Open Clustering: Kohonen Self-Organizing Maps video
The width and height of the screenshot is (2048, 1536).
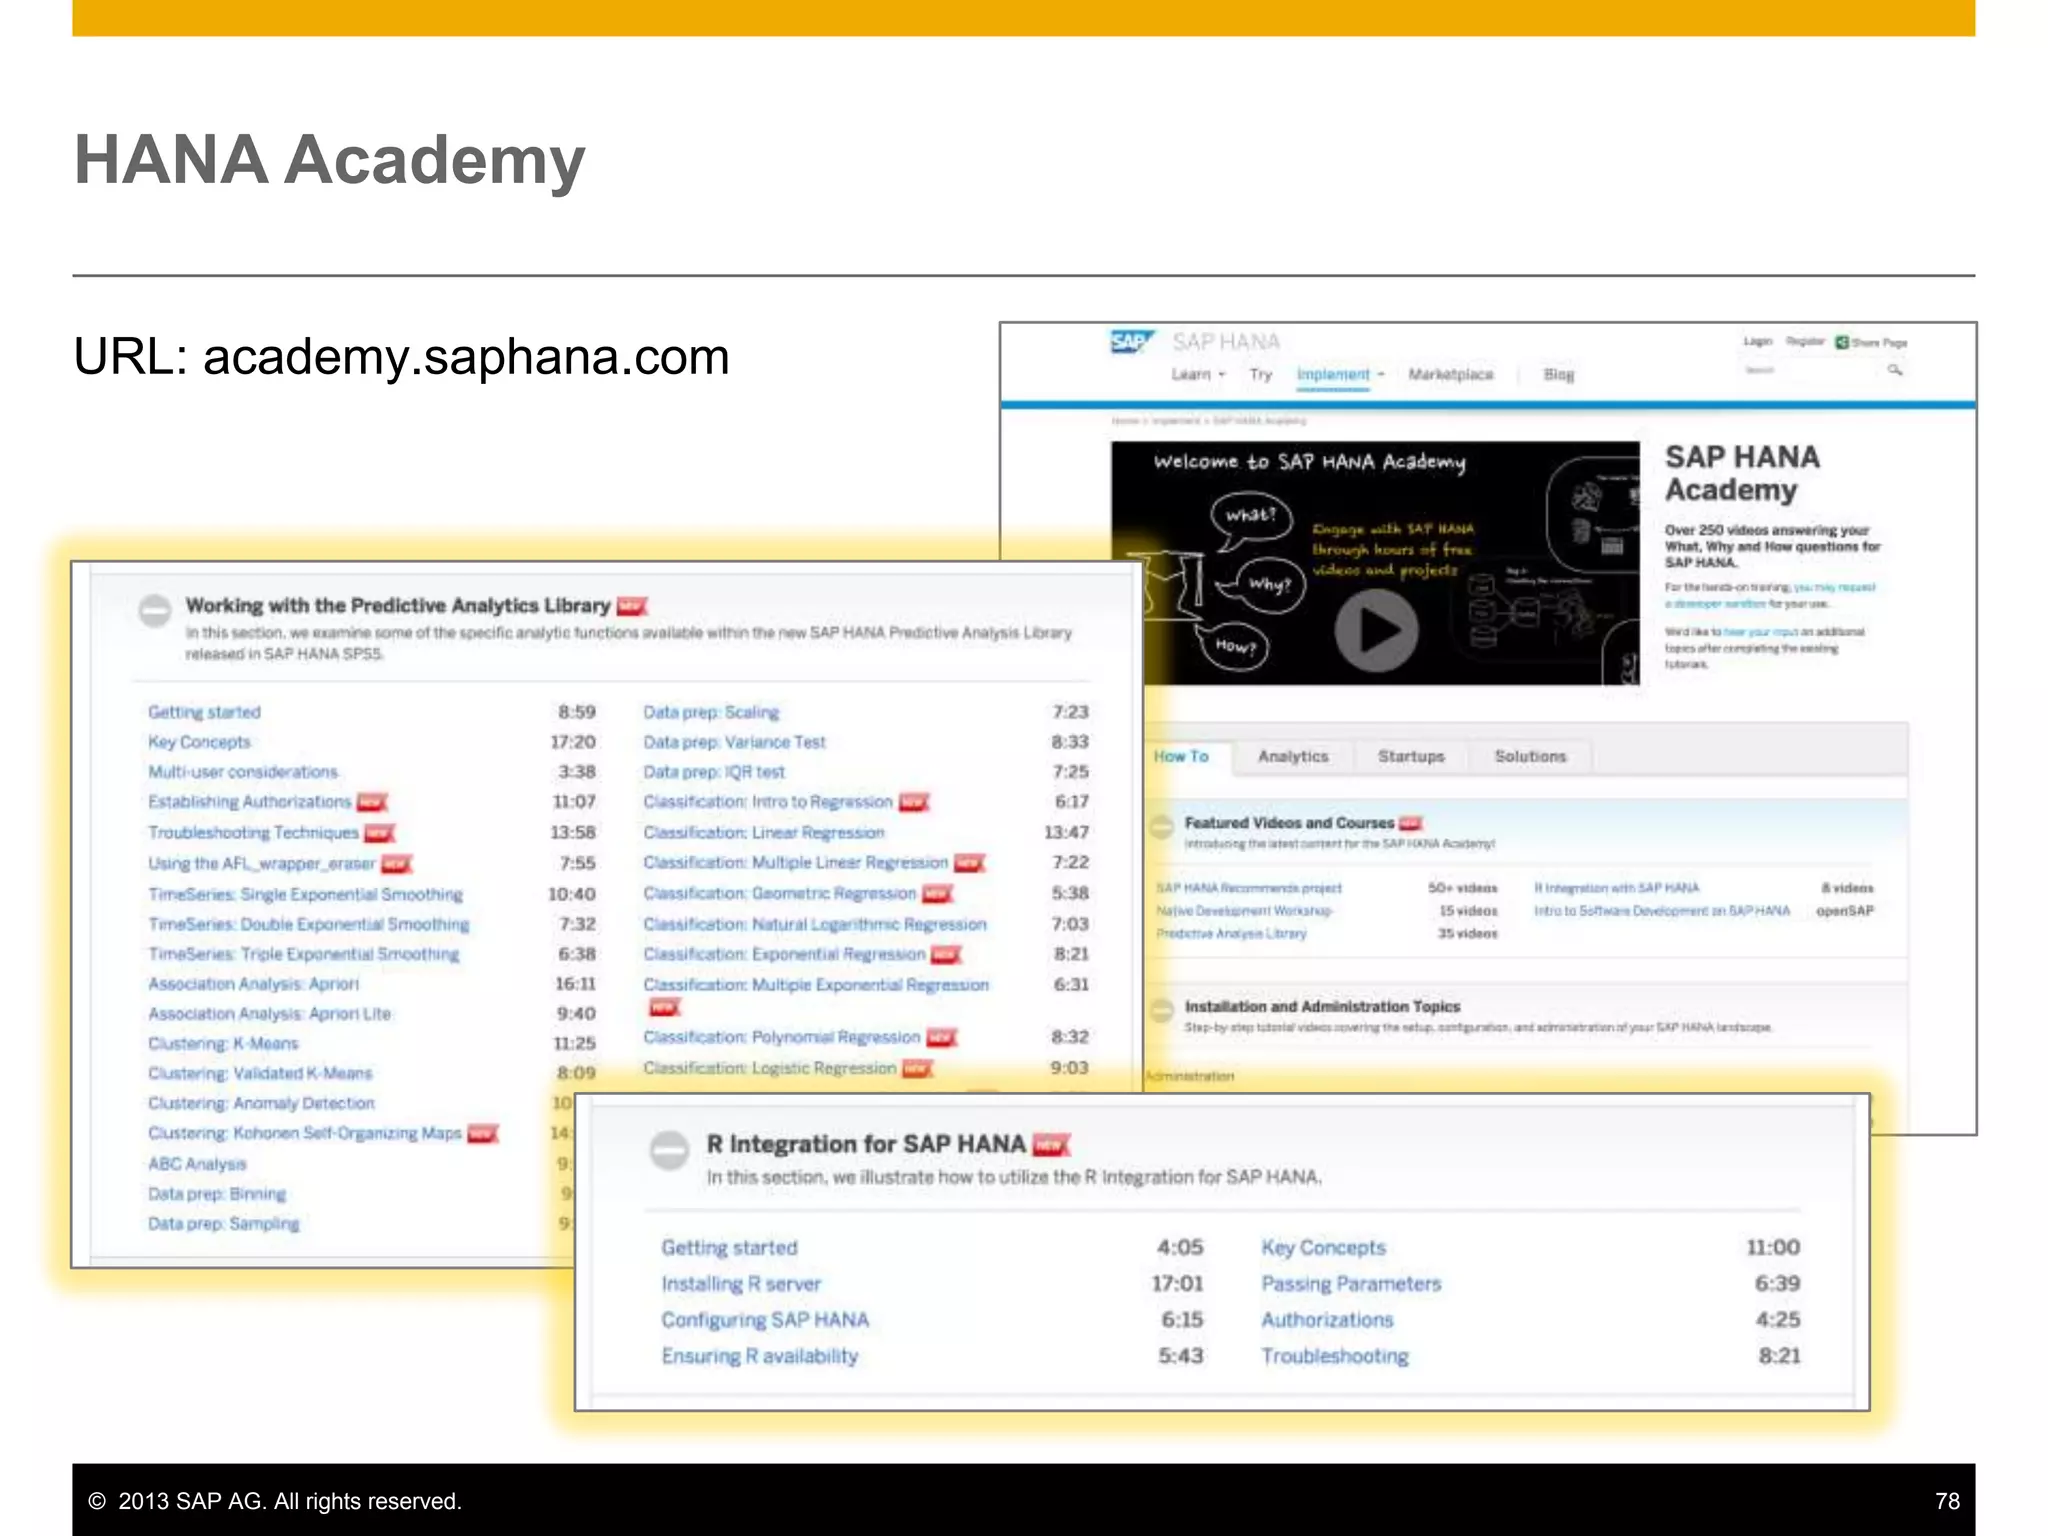pyautogui.click(x=305, y=1133)
